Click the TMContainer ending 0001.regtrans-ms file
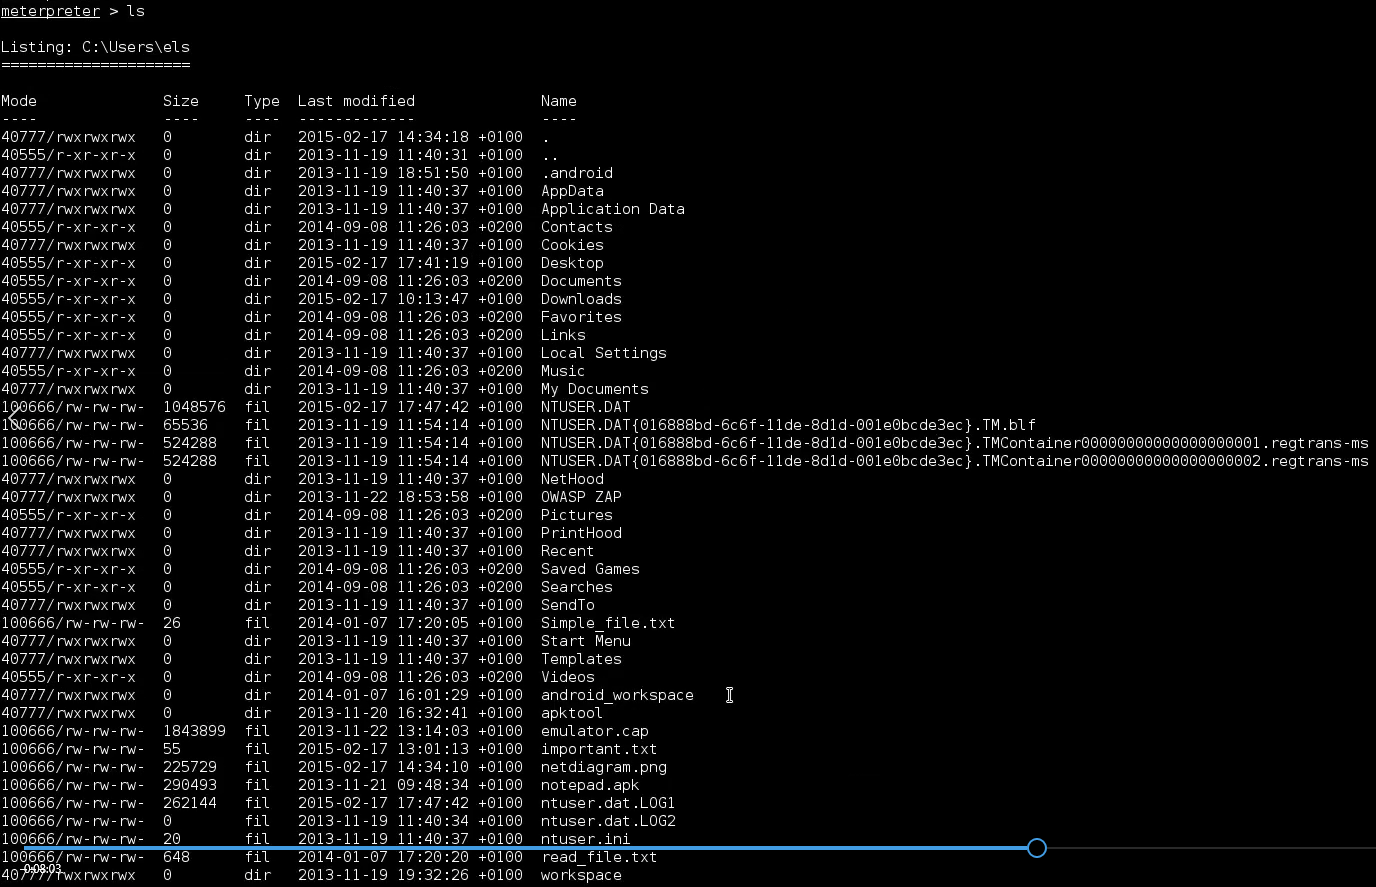1376x887 pixels. tap(955, 443)
